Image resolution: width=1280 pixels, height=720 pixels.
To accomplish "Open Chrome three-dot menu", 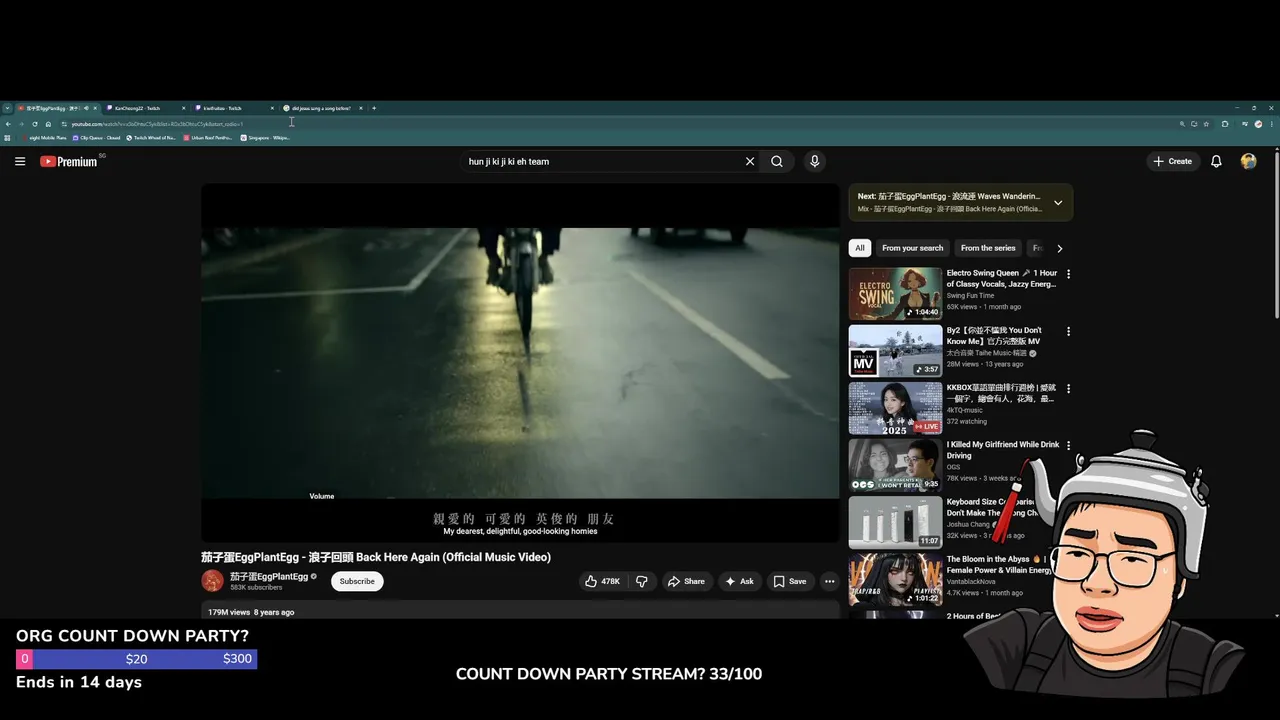I will pos(1271,124).
